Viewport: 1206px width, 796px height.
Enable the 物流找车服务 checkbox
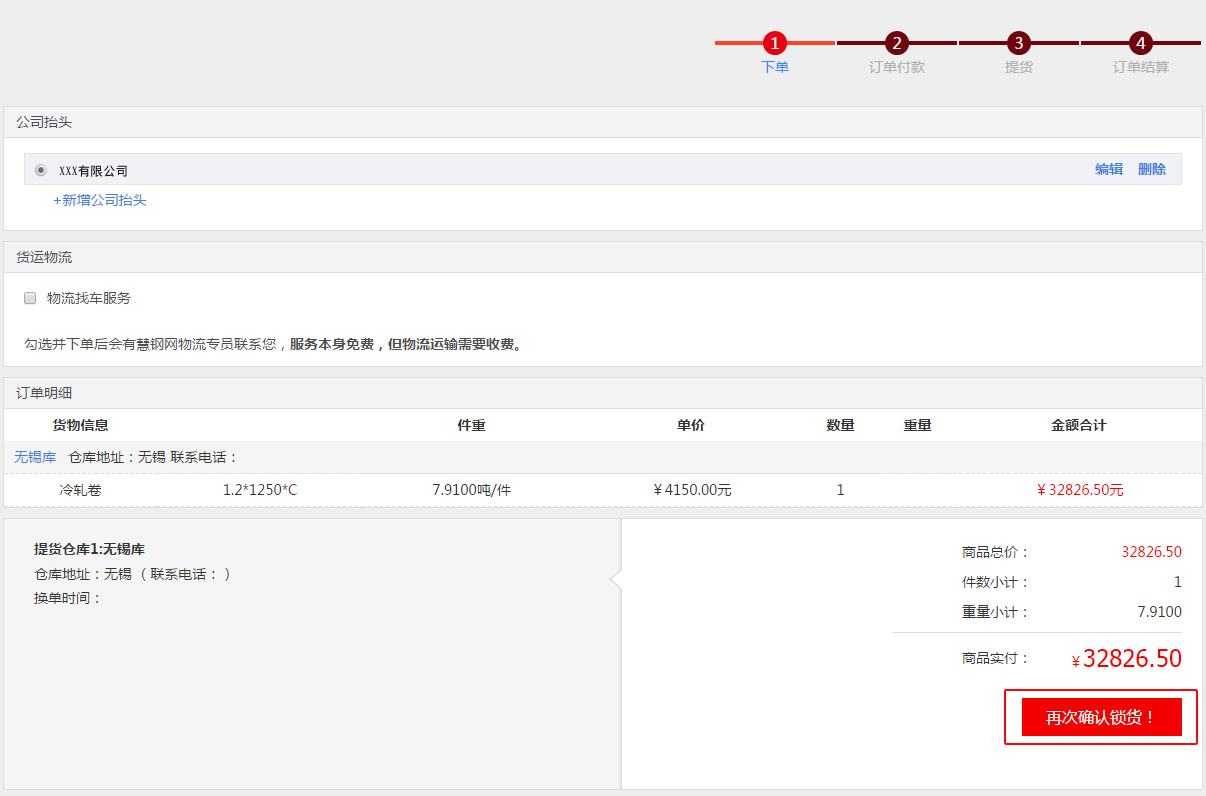[30, 298]
